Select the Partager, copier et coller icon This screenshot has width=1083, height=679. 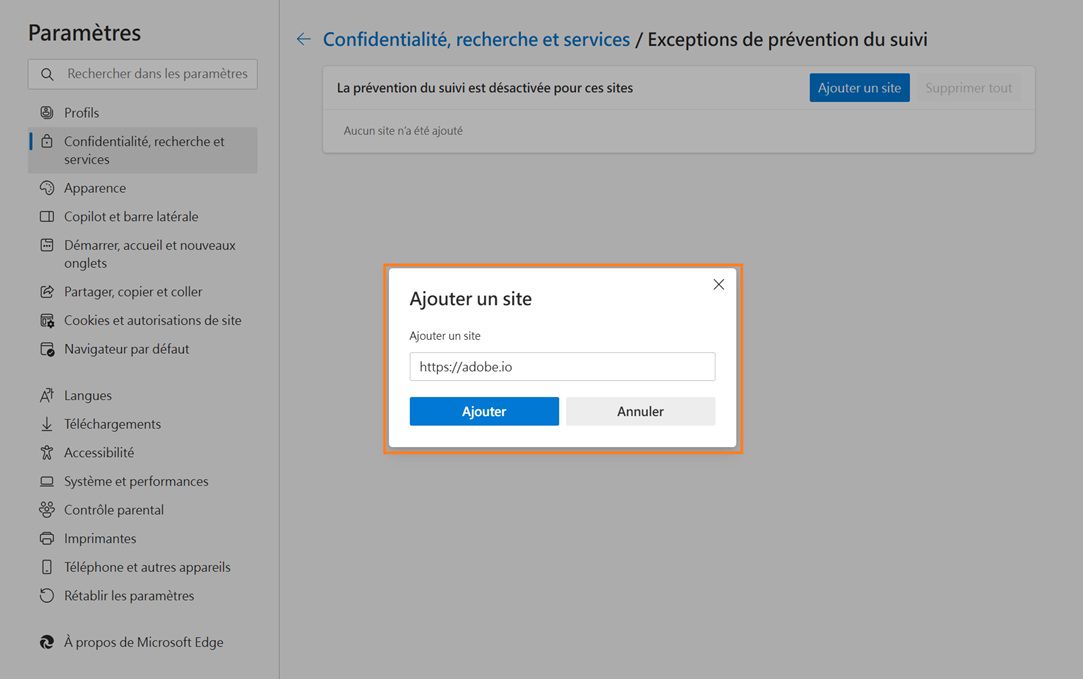(x=47, y=291)
